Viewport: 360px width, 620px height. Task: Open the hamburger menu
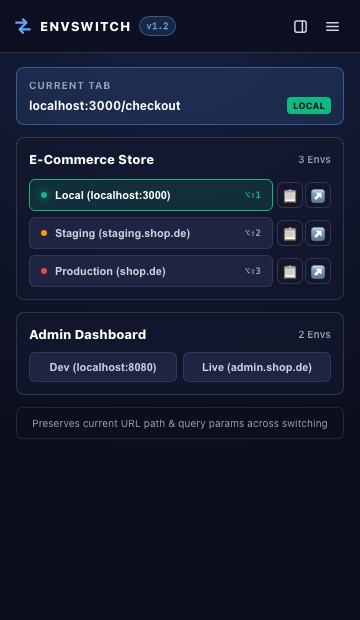click(x=332, y=26)
